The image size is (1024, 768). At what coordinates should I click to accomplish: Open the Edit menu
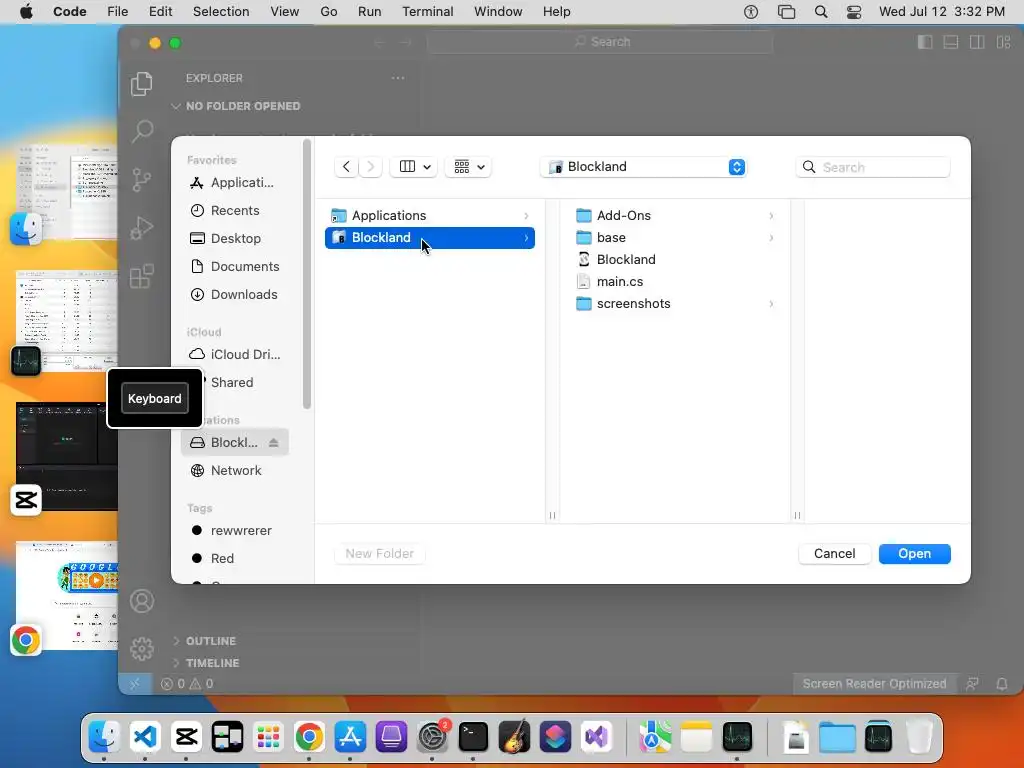[160, 12]
